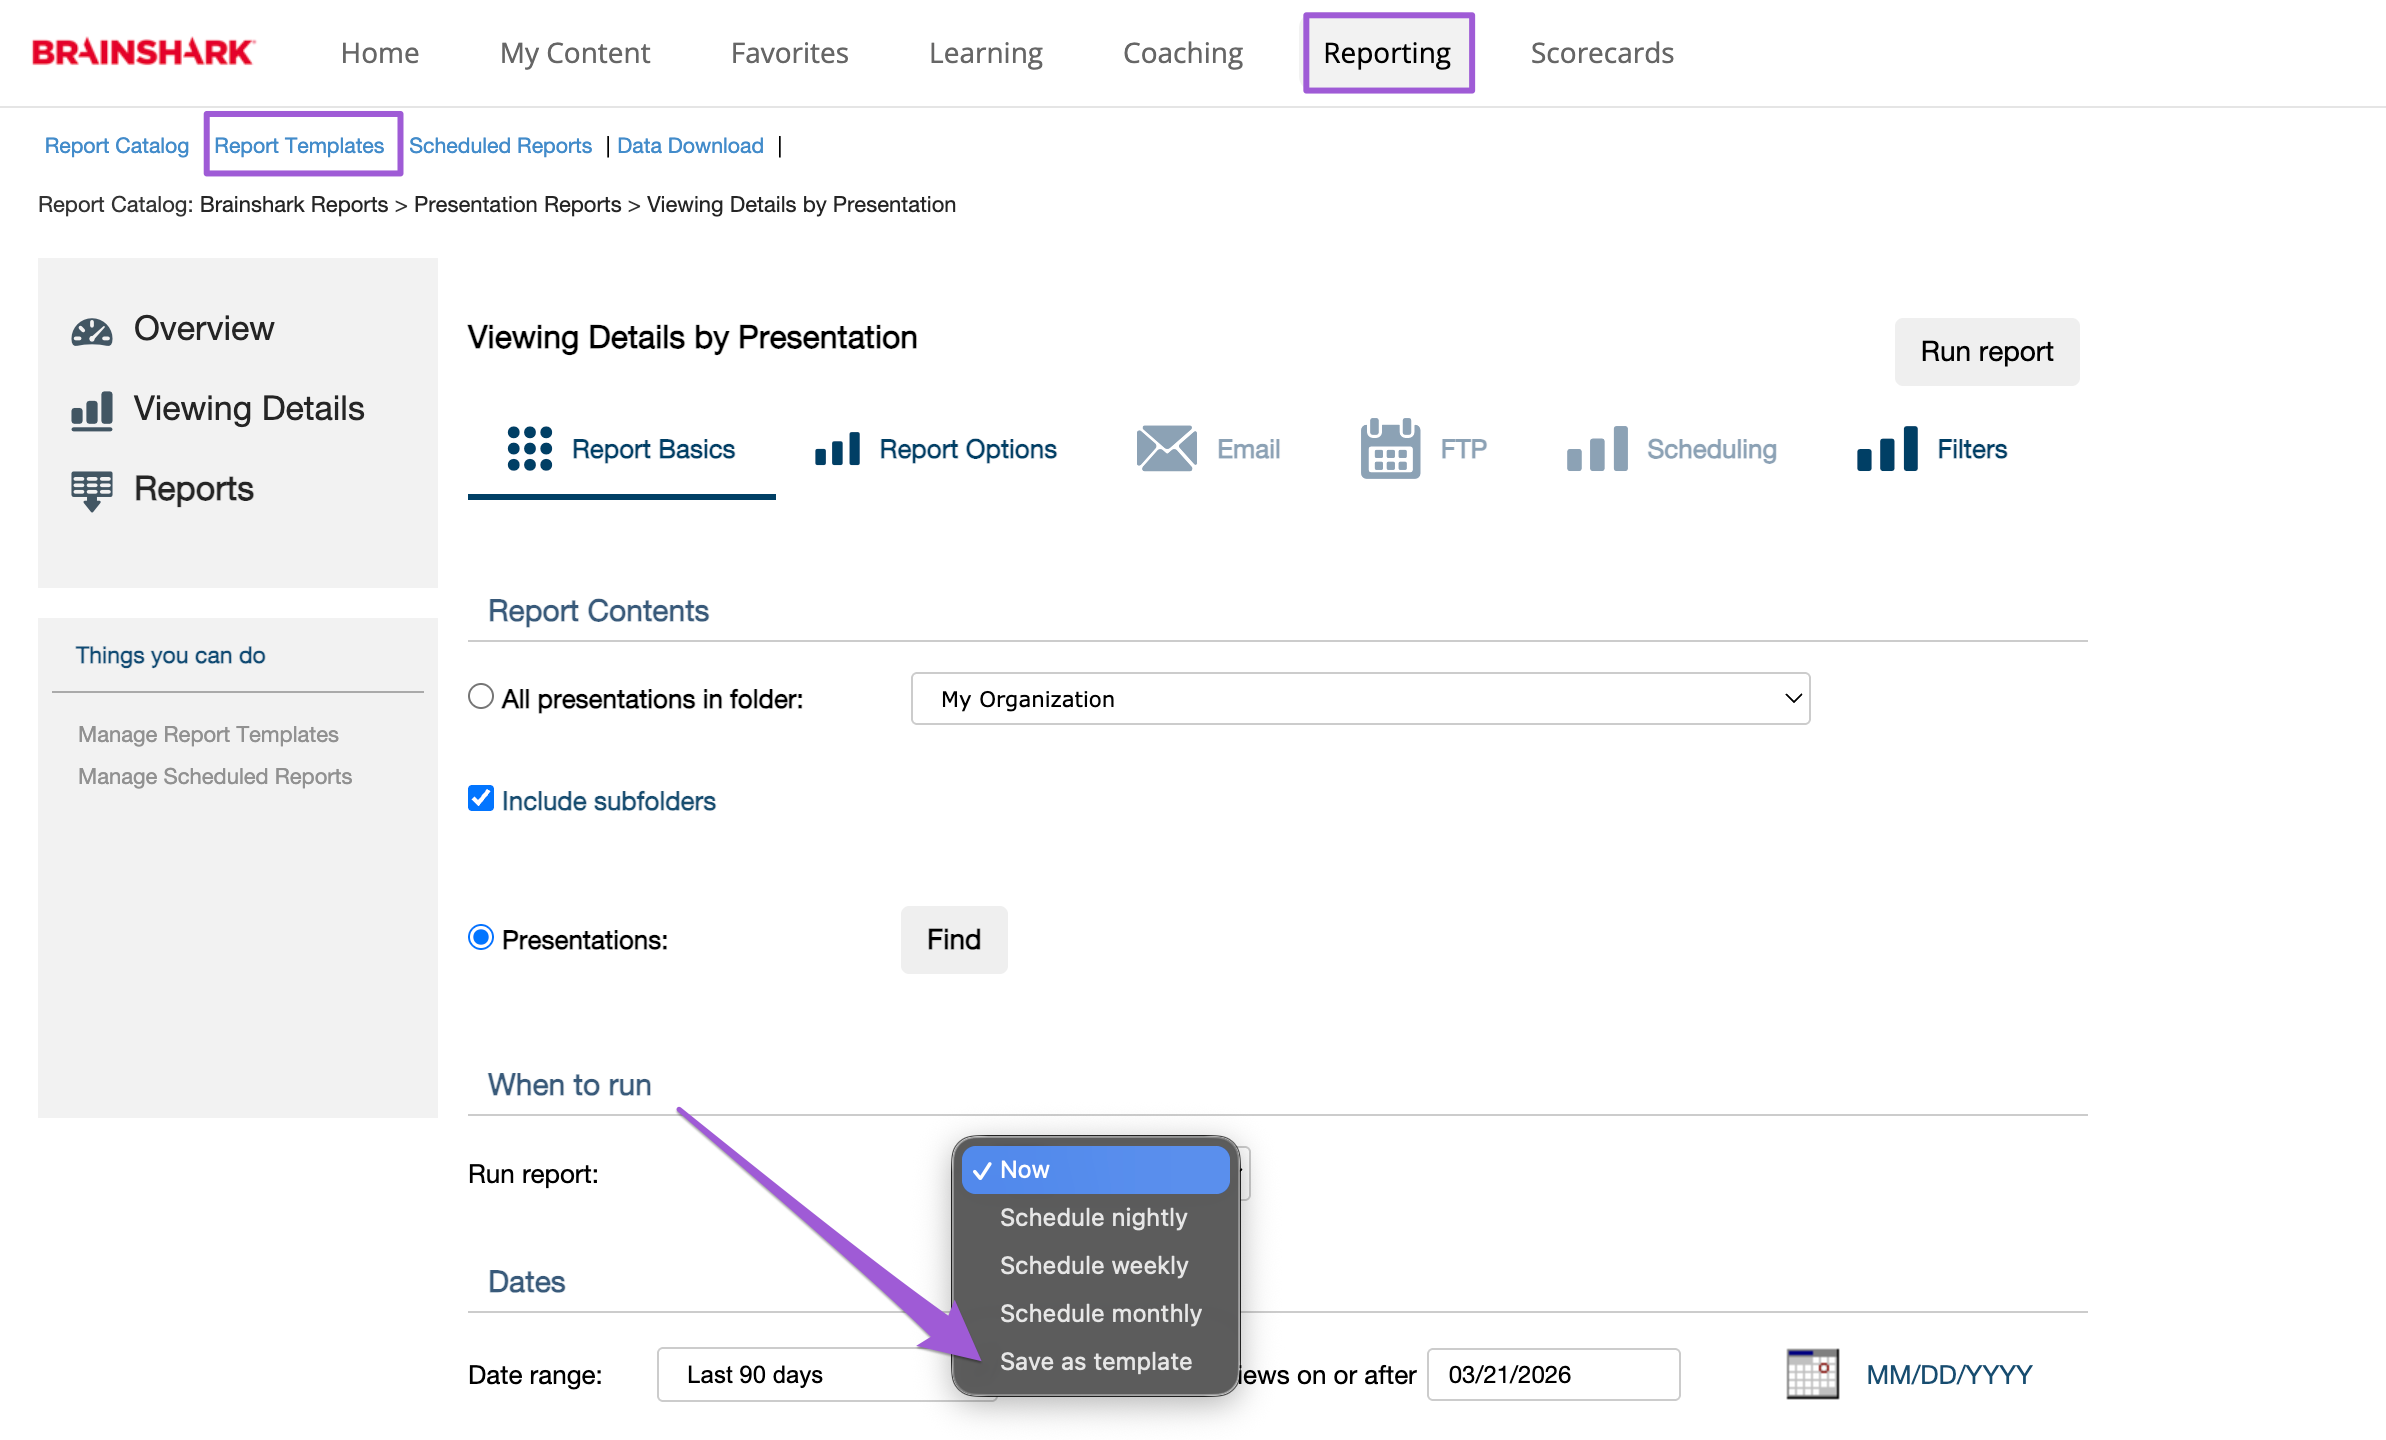Uncheck the Include subfolders checkbox
Viewport: 2386px width, 1440px height.
[x=481, y=799]
